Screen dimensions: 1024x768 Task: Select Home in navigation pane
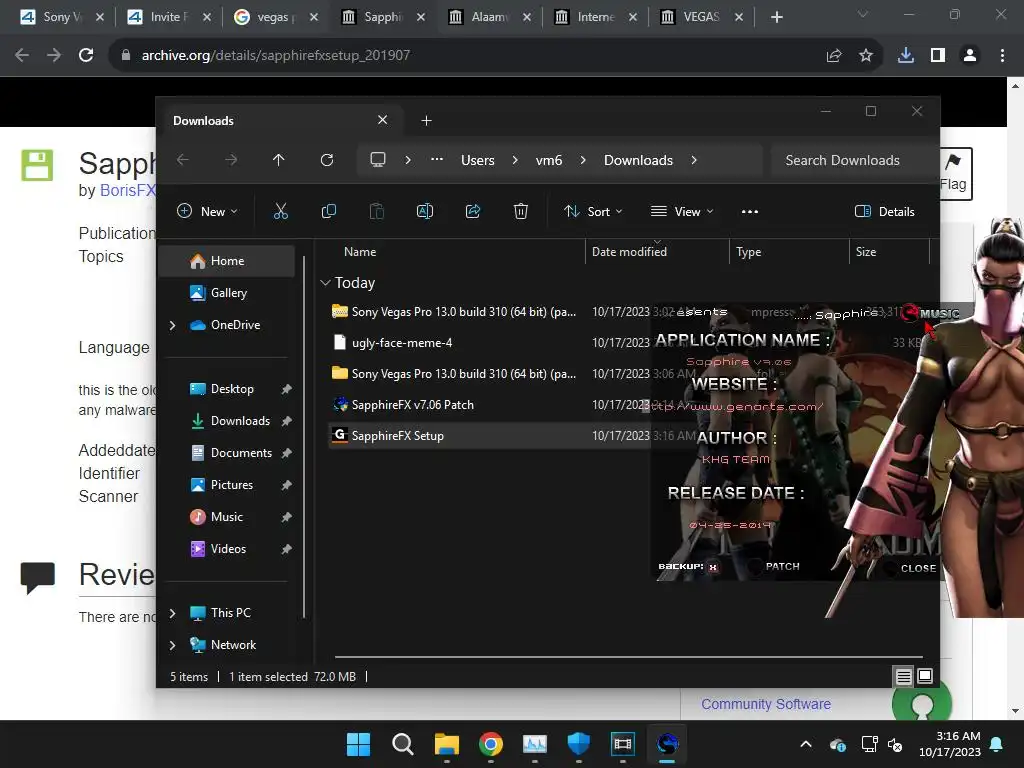pos(227,261)
